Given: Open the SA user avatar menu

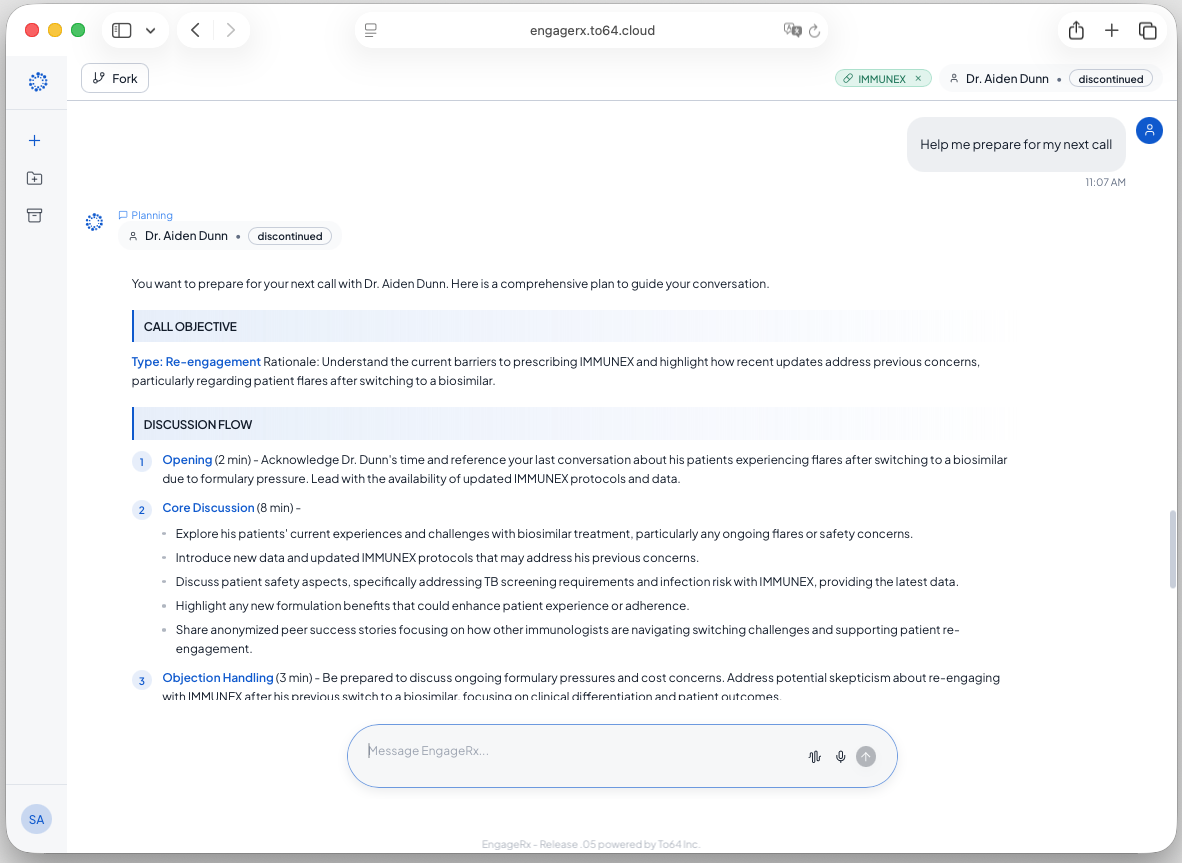Looking at the screenshot, I should 36,819.
